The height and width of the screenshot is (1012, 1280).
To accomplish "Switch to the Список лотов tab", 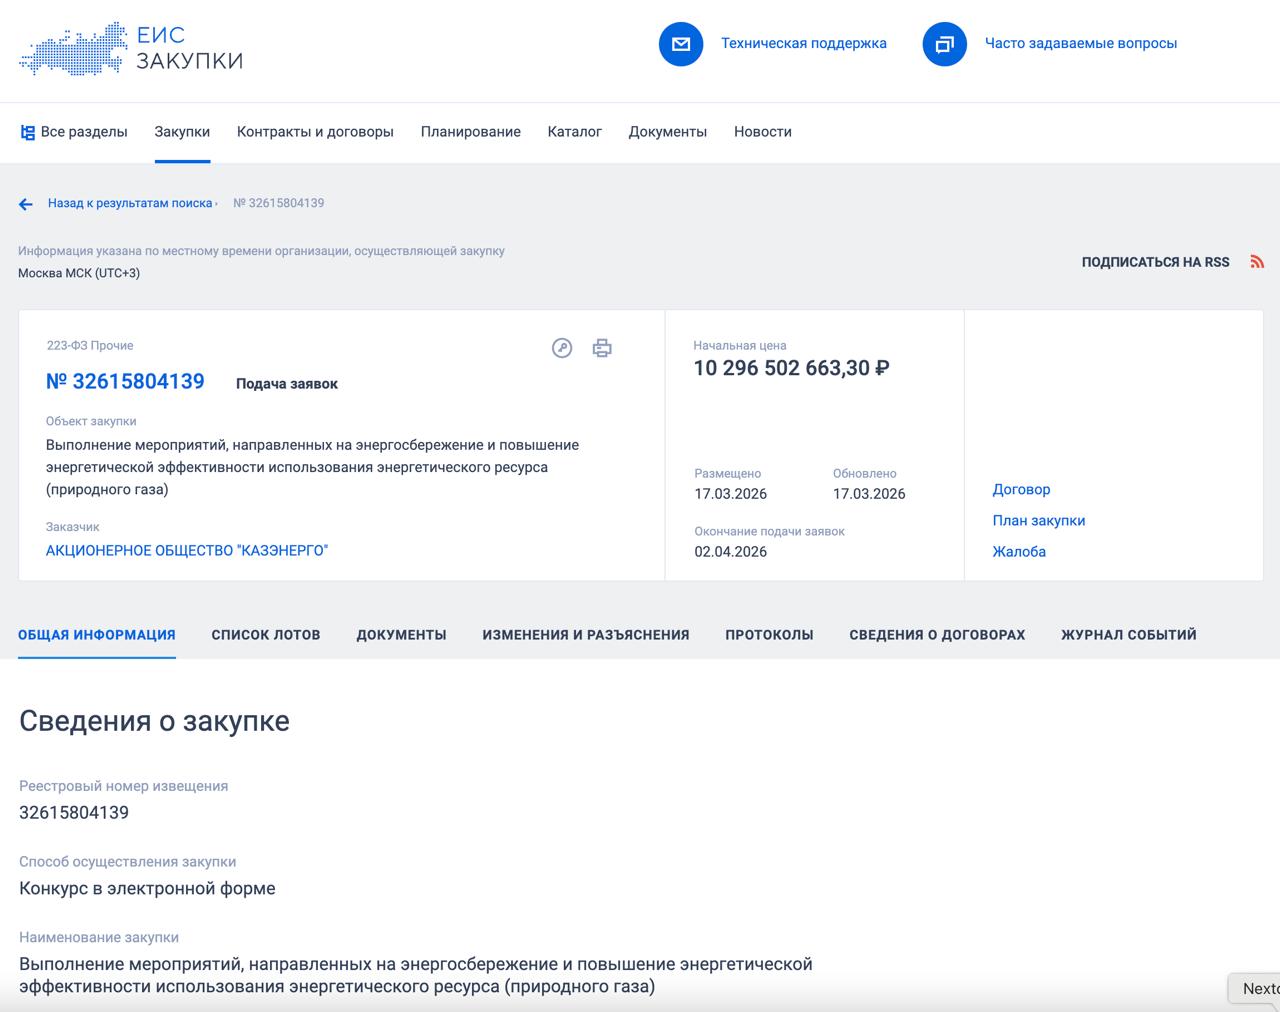I will pos(266,635).
